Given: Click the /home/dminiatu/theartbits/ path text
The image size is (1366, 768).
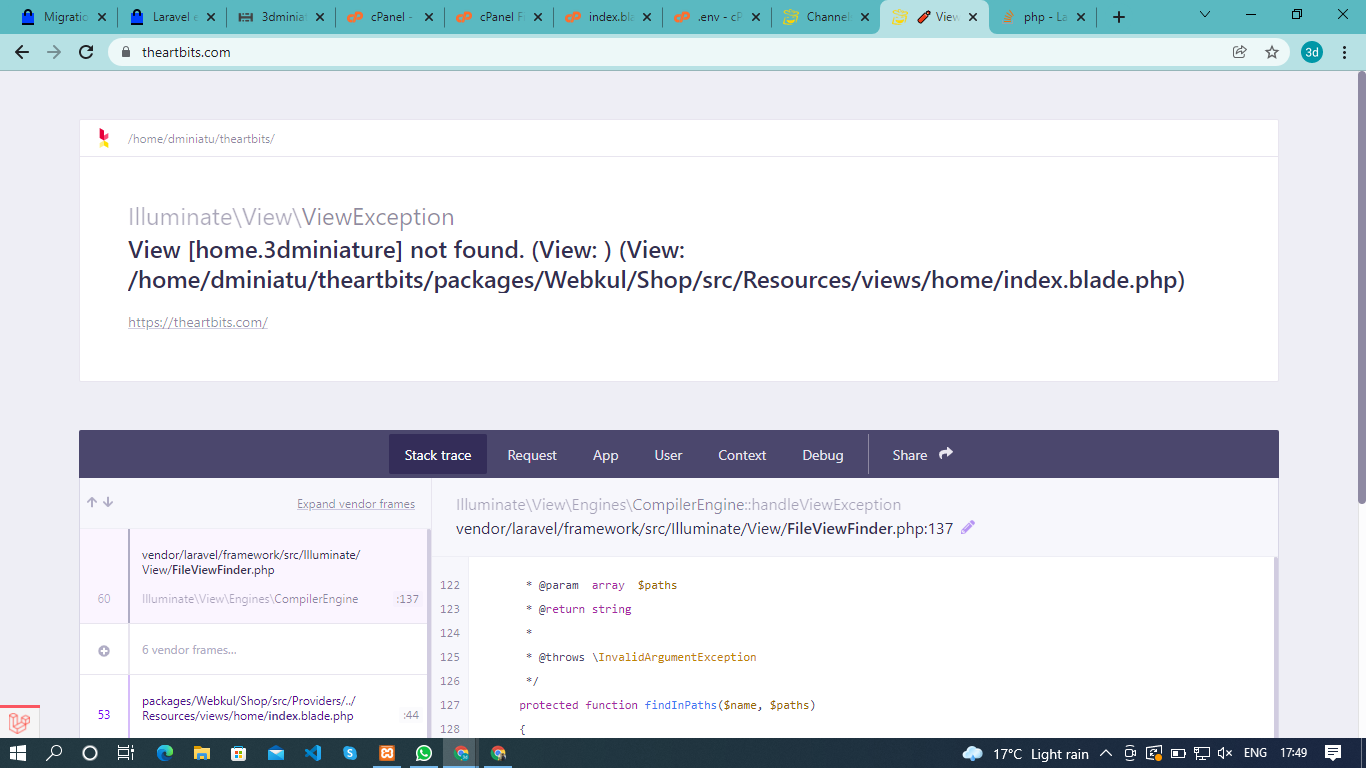Looking at the screenshot, I should tap(201, 139).
